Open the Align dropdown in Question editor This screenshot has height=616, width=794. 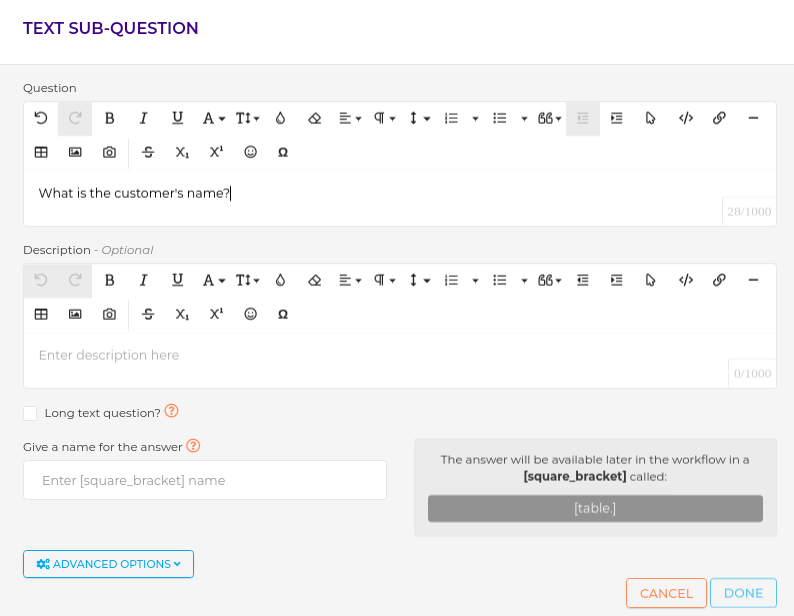tap(350, 118)
